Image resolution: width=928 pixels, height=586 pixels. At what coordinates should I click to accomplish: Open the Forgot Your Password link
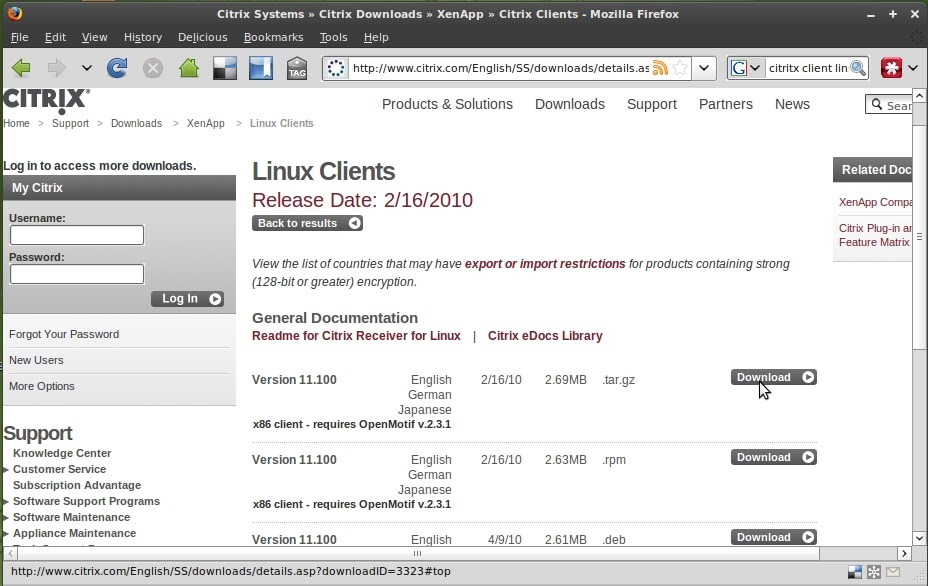63,334
